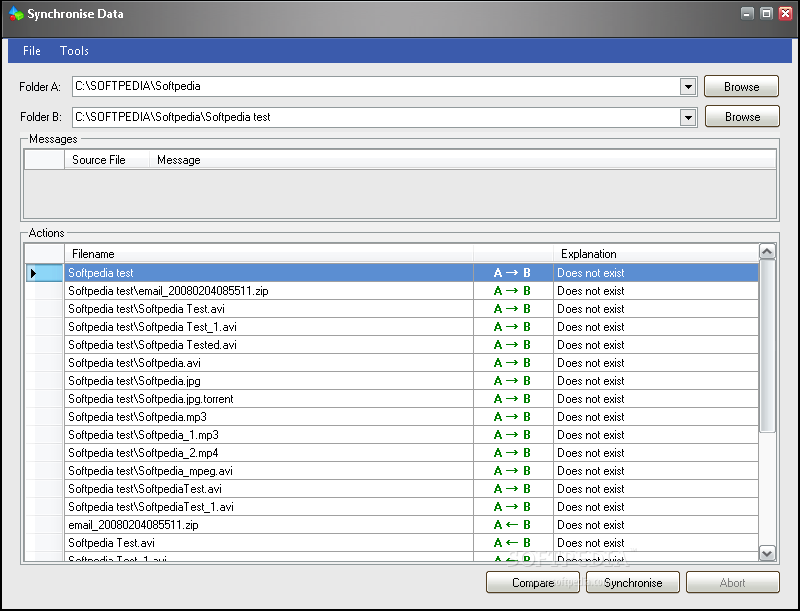Click A→B direction icon for Softpedia.jpg.torrent
The image size is (800, 611).
[512, 399]
